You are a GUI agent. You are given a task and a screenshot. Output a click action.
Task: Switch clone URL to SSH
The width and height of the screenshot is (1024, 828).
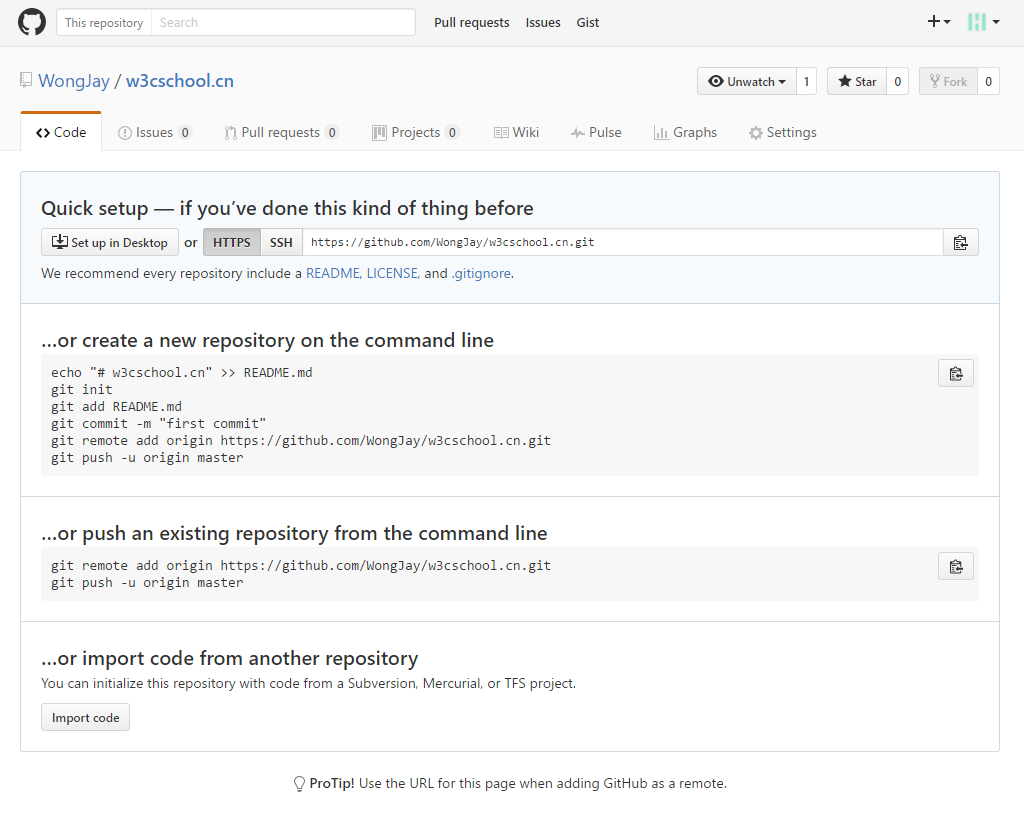281,243
